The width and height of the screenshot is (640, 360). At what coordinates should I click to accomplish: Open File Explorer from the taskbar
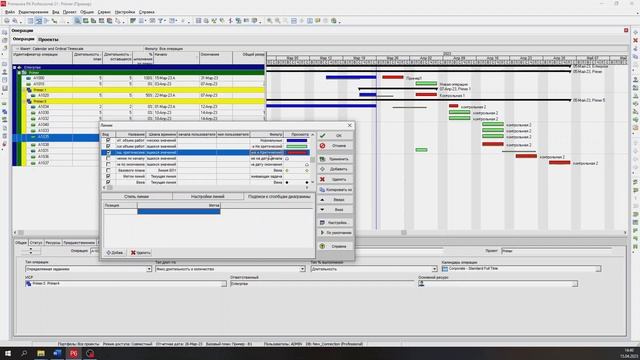tap(41, 353)
